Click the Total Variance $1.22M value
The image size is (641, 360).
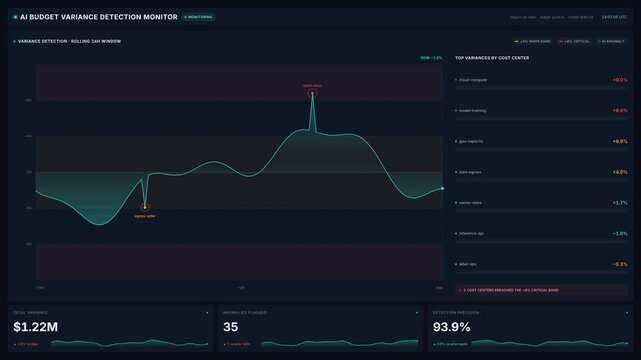pyautogui.click(x=36, y=327)
